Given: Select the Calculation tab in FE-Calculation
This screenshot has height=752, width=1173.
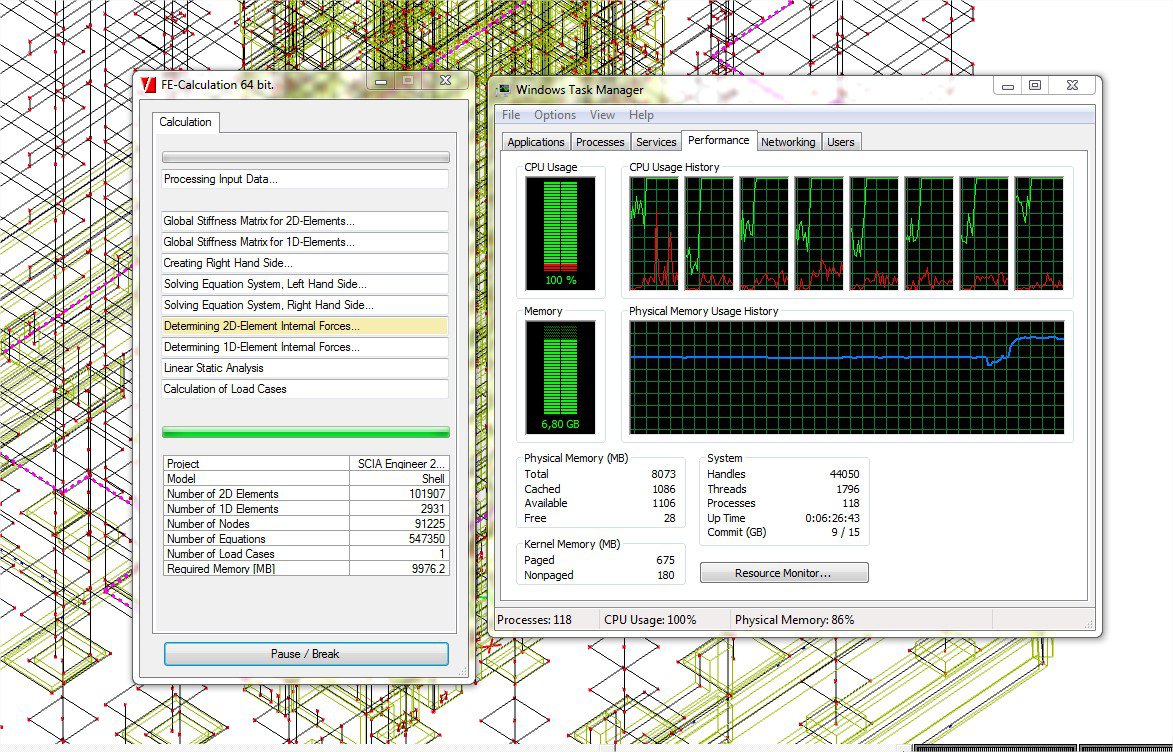Looking at the screenshot, I should click(186, 122).
